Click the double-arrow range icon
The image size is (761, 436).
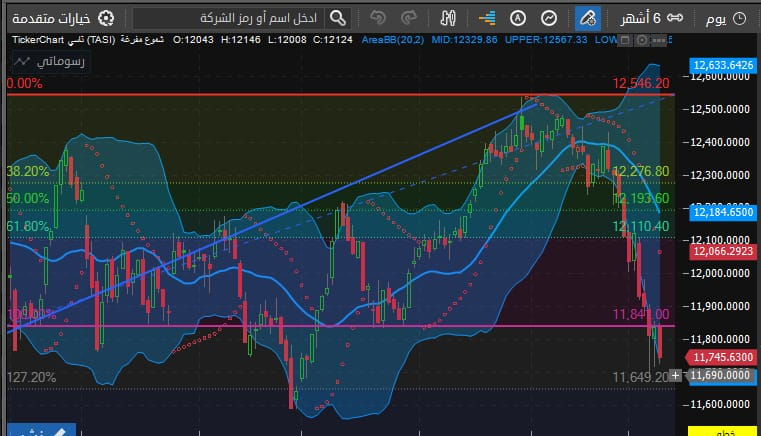675,18
